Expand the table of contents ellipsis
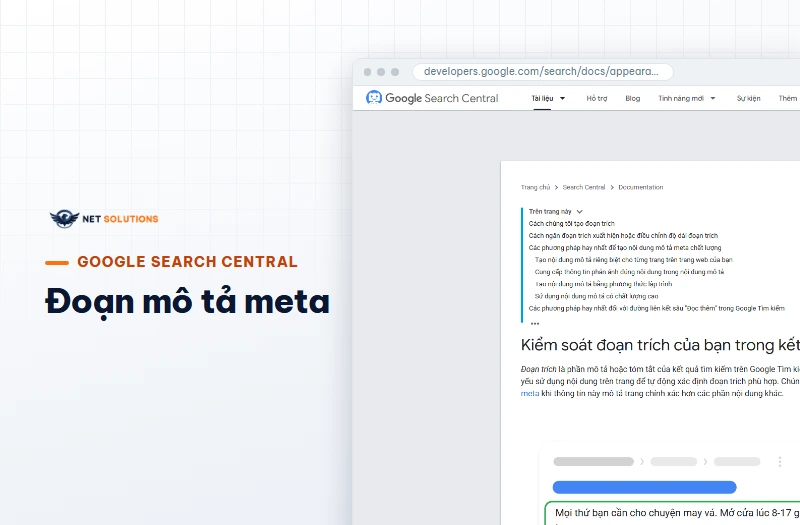Image resolution: width=800 pixels, height=525 pixels. [x=534, y=323]
